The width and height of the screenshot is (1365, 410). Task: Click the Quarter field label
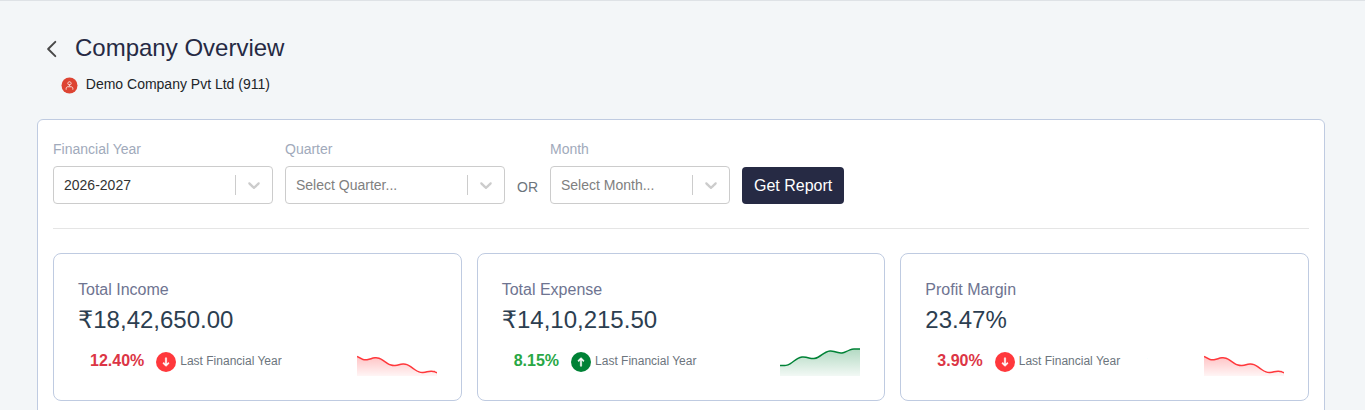click(309, 149)
